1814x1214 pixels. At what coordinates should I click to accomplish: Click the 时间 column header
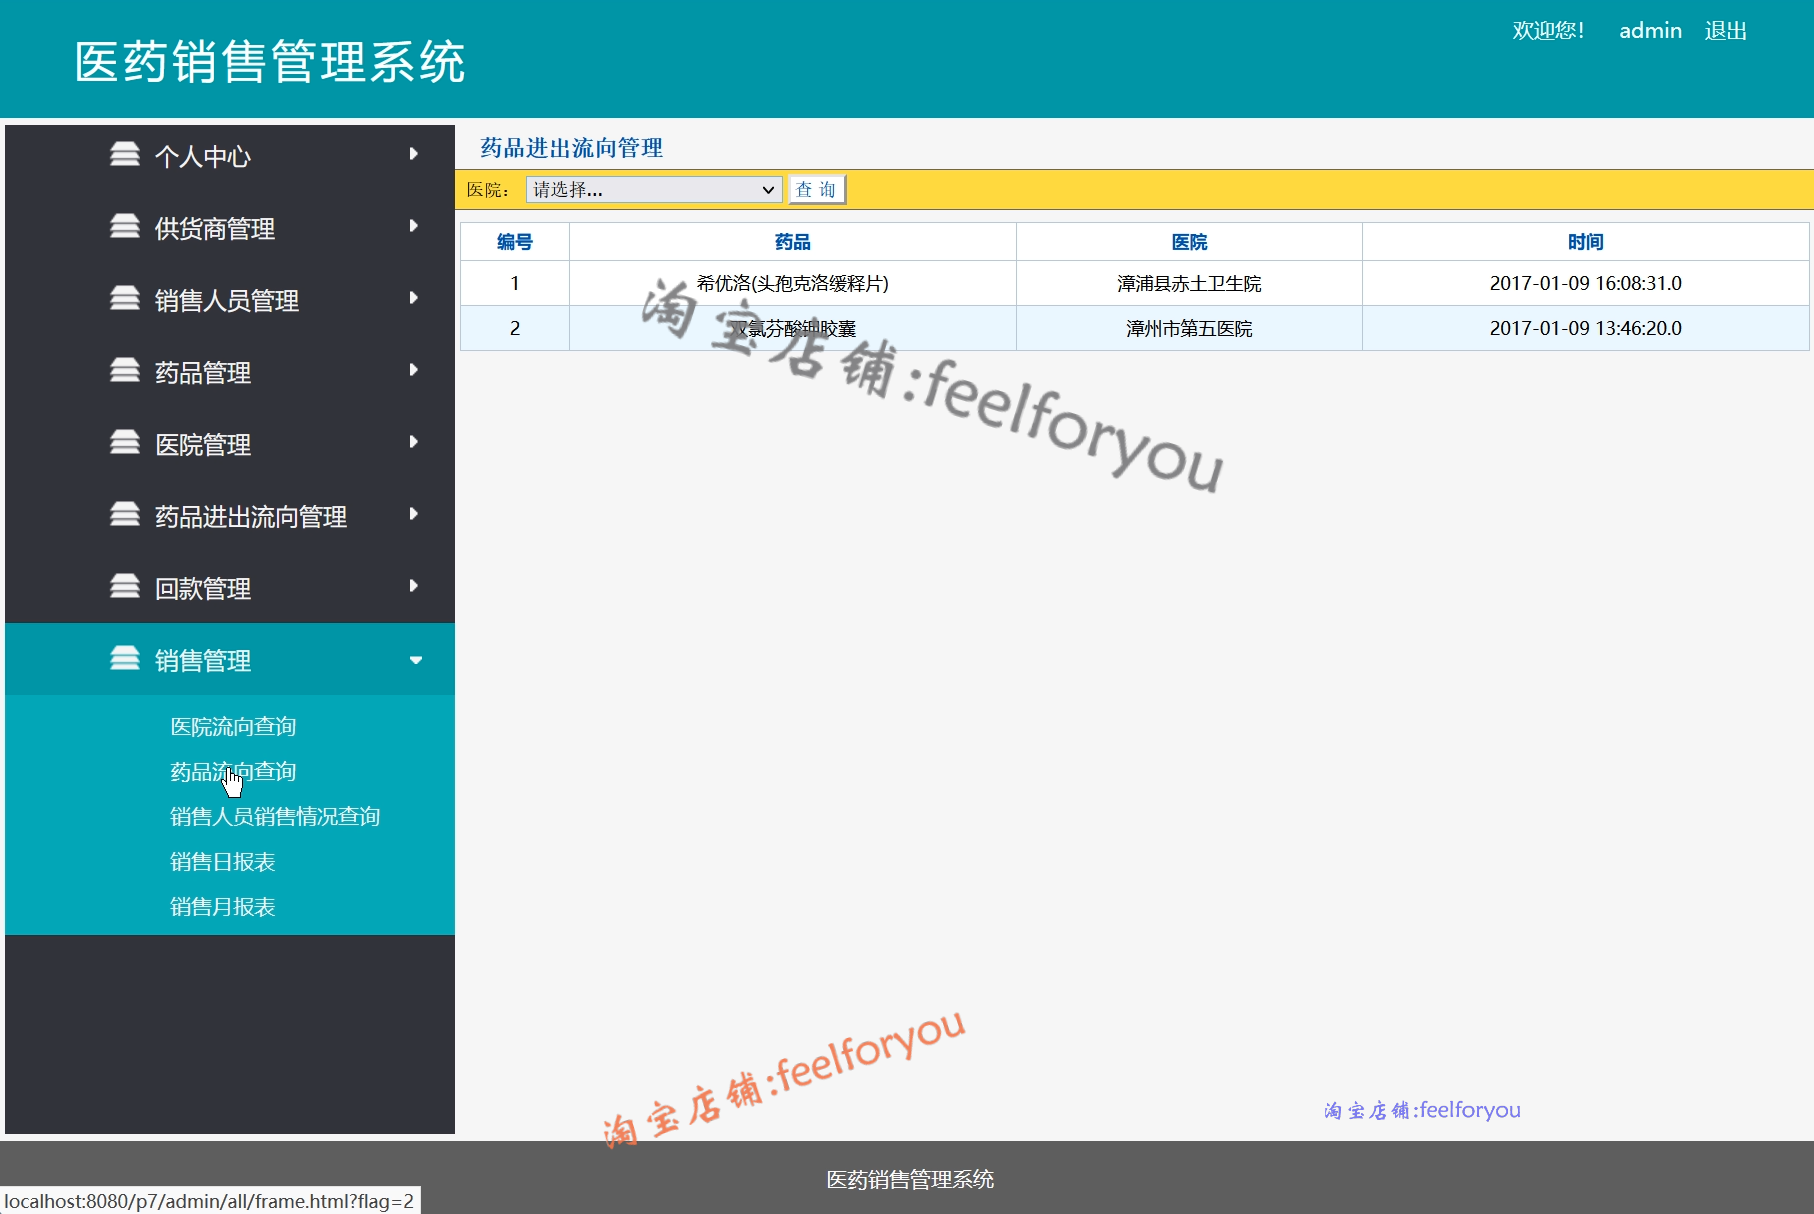(x=1586, y=242)
